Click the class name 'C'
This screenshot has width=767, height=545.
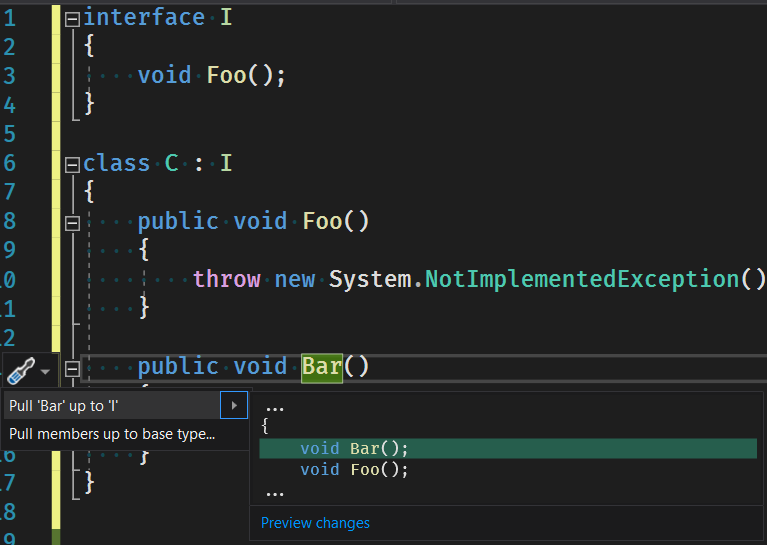click(171, 163)
